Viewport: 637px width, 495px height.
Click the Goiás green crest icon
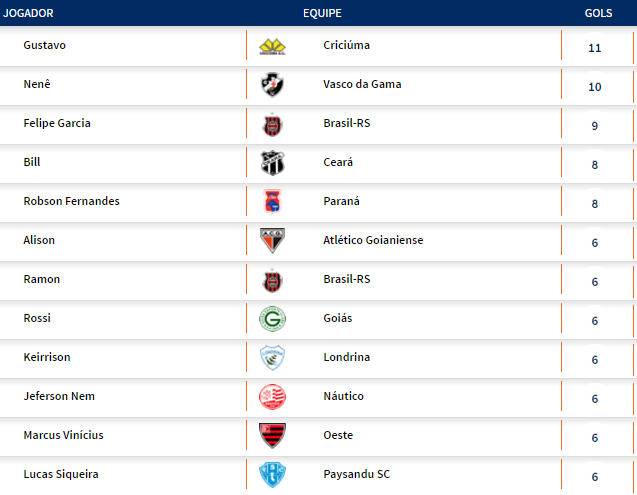click(272, 319)
